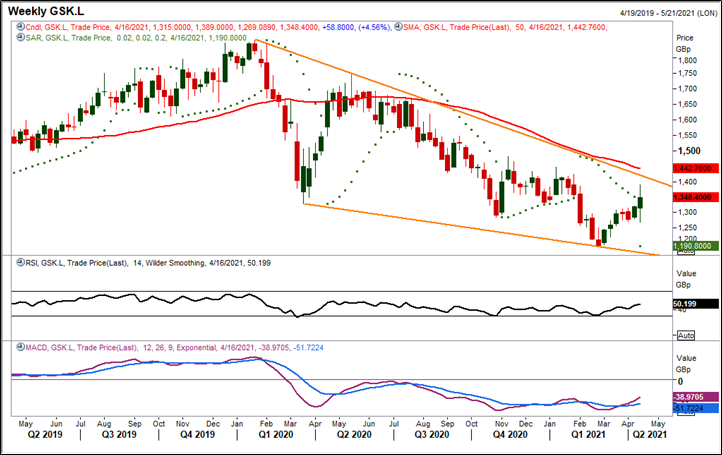The height and width of the screenshot is (455, 722).
Task: Select the SAR, GSK.L, Trade Price legend text
Action: click(x=68, y=38)
